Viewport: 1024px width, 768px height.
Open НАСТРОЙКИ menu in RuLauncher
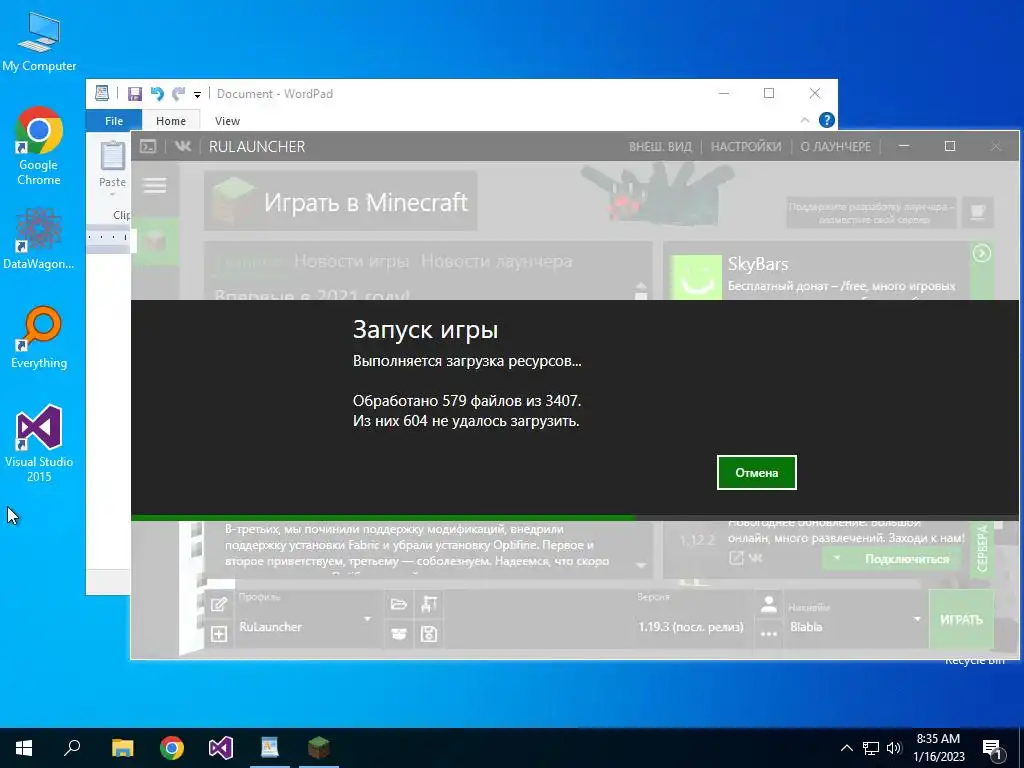746,147
